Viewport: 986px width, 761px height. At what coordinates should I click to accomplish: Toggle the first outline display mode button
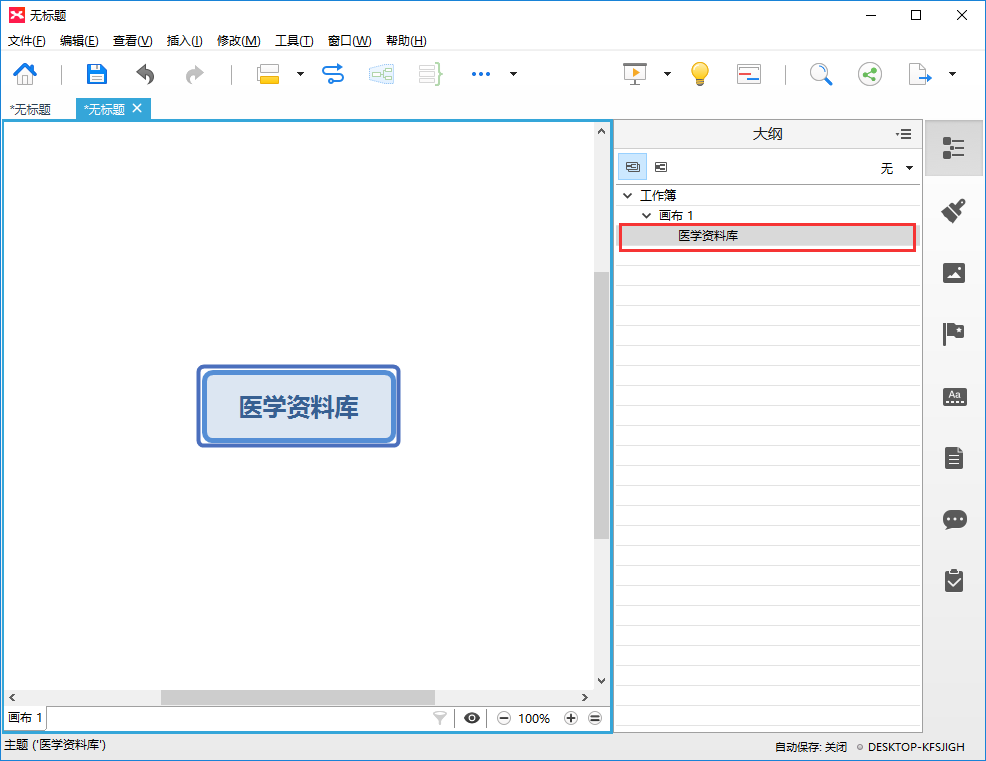(633, 167)
